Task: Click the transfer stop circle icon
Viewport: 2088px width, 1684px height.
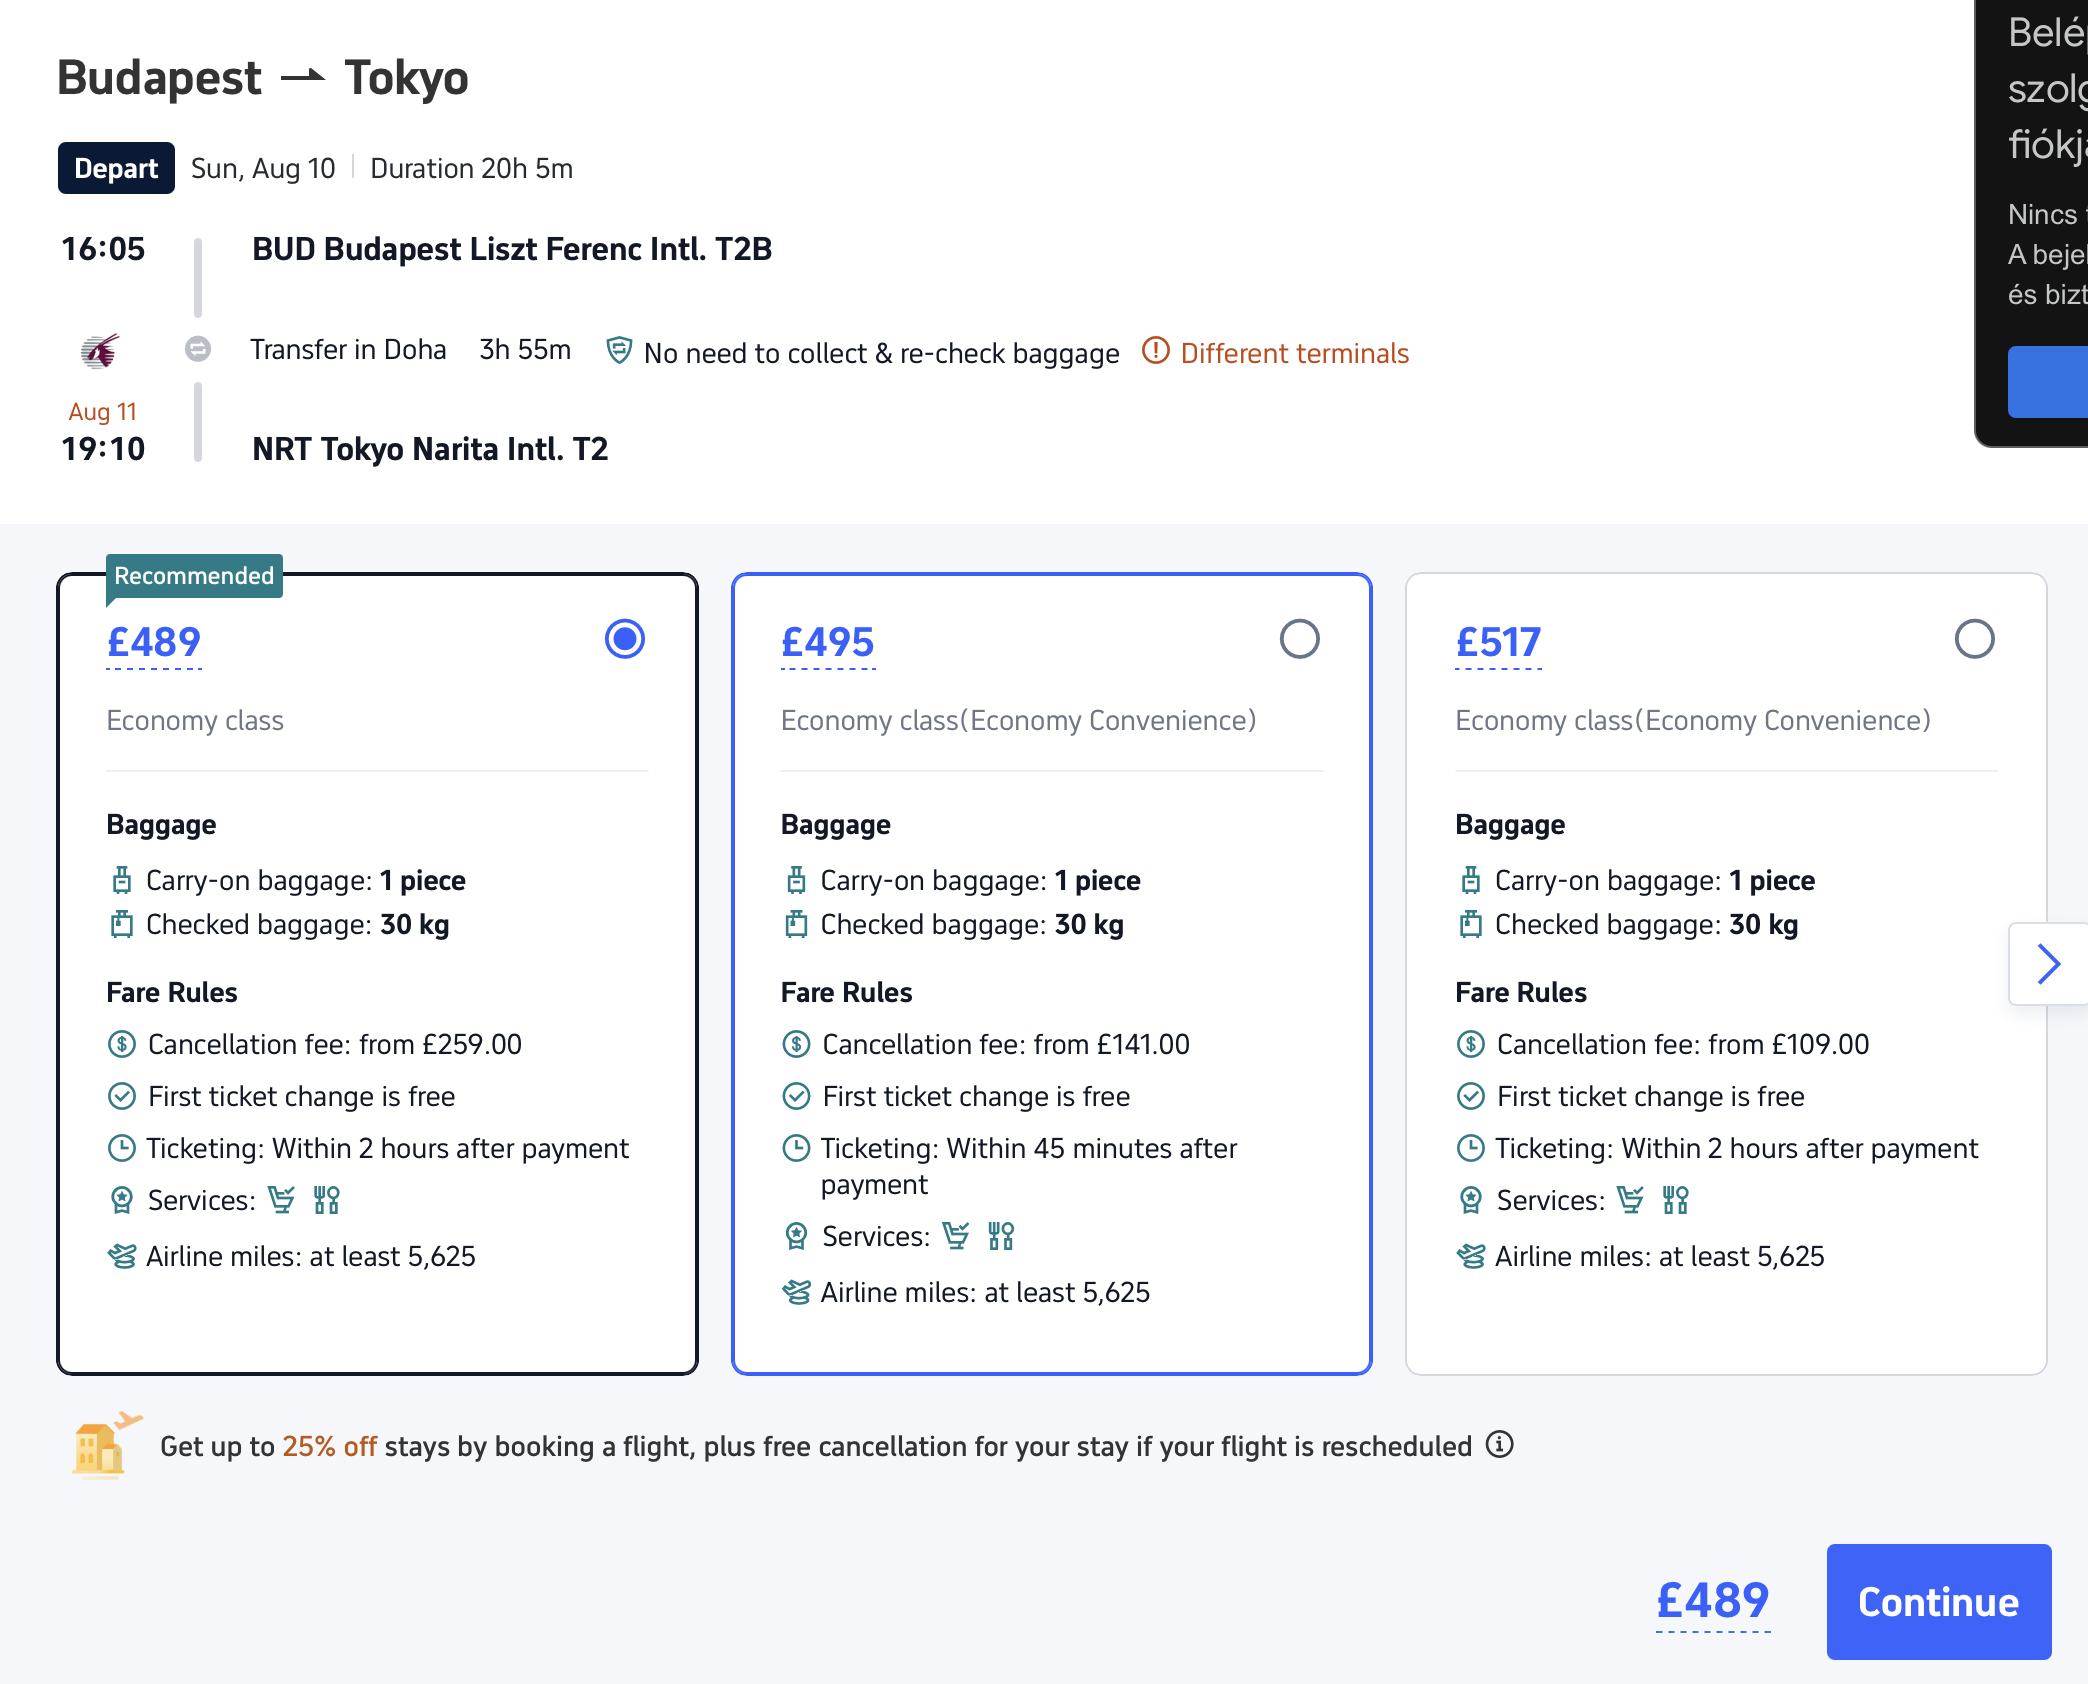Action: (x=198, y=349)
